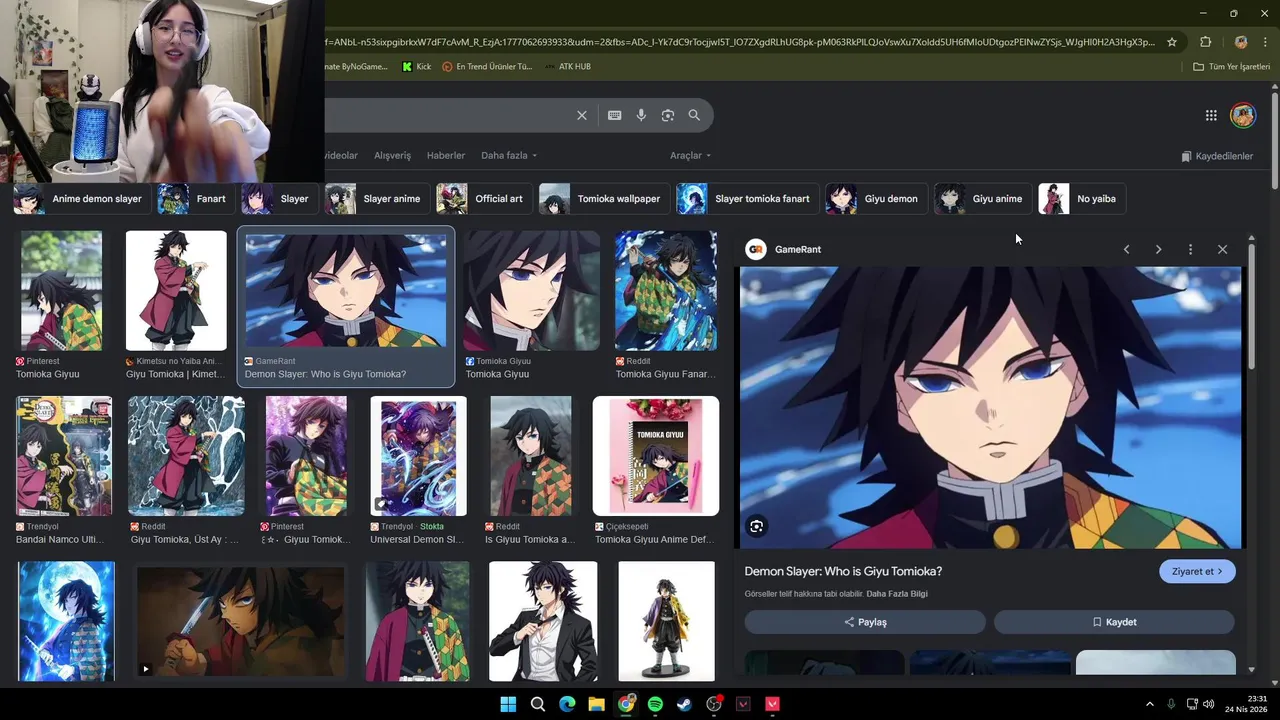Open the Çiçeksepeti notebook thumbnail
The width and height of the screenshot is (1280, 720).
point(656,456)
